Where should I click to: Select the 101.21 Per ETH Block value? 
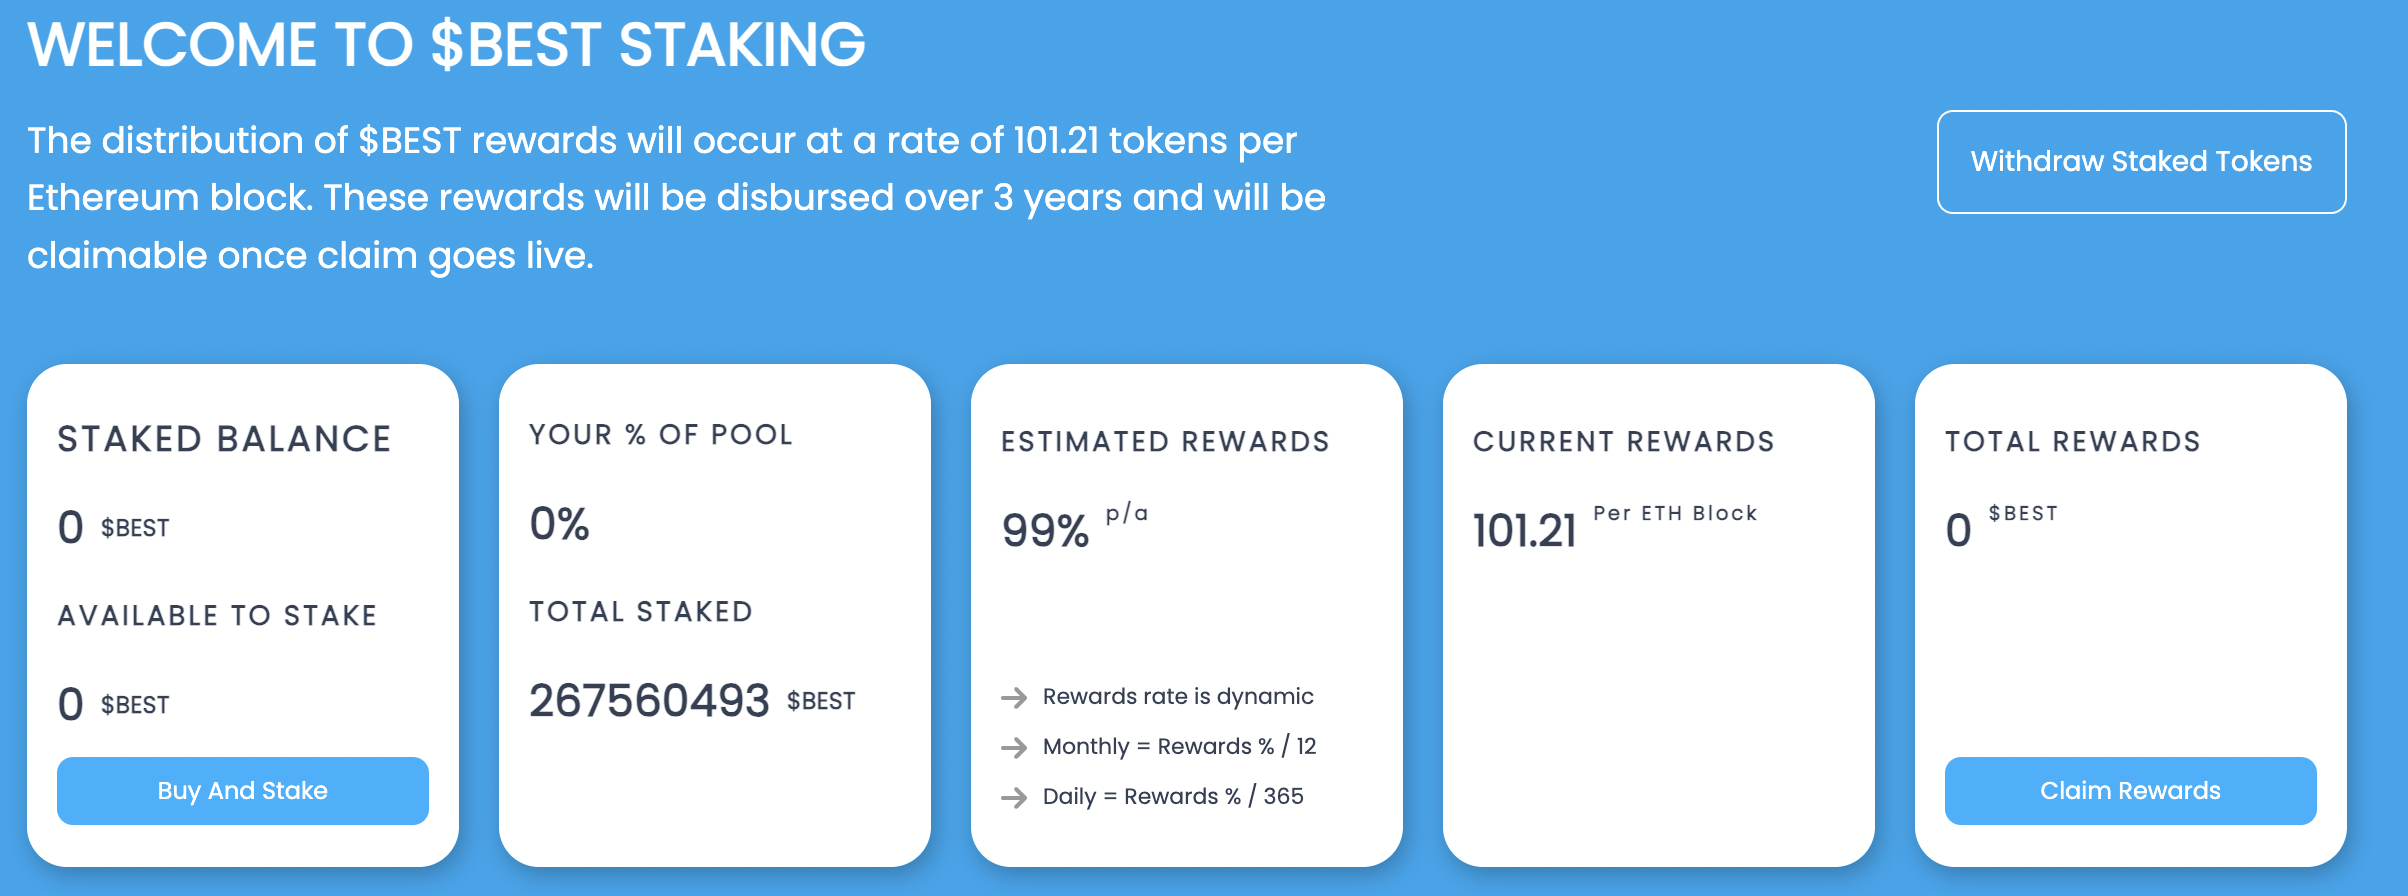pyautogui.click(x=1615, y=526)
